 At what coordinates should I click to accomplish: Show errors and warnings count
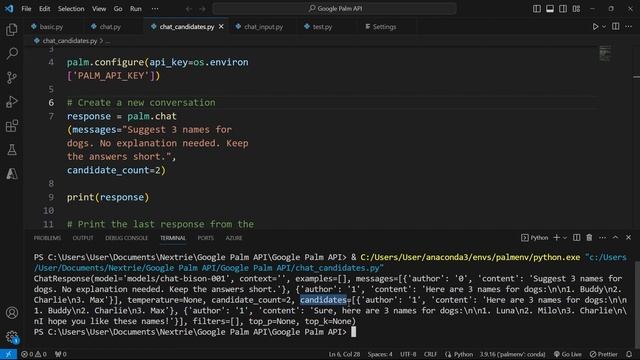(x=33, y=354)
